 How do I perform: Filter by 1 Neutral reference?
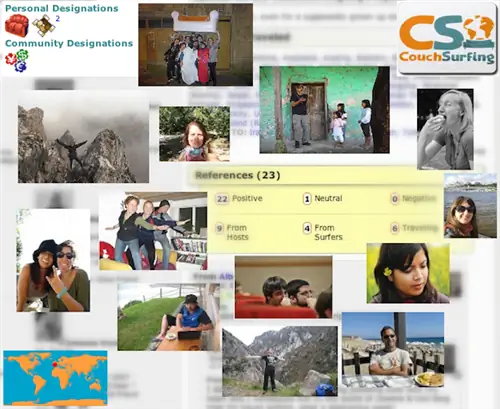pos(323,199)
